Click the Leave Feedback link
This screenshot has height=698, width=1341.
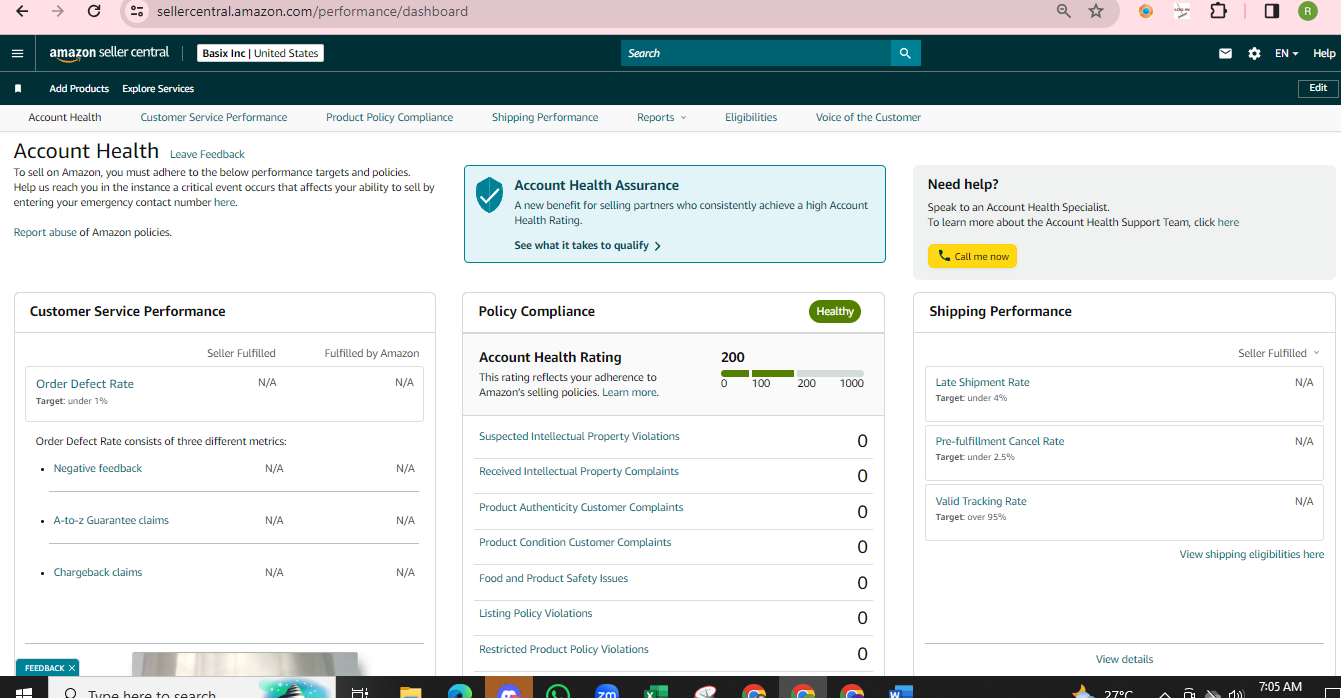tap(207, 154)
